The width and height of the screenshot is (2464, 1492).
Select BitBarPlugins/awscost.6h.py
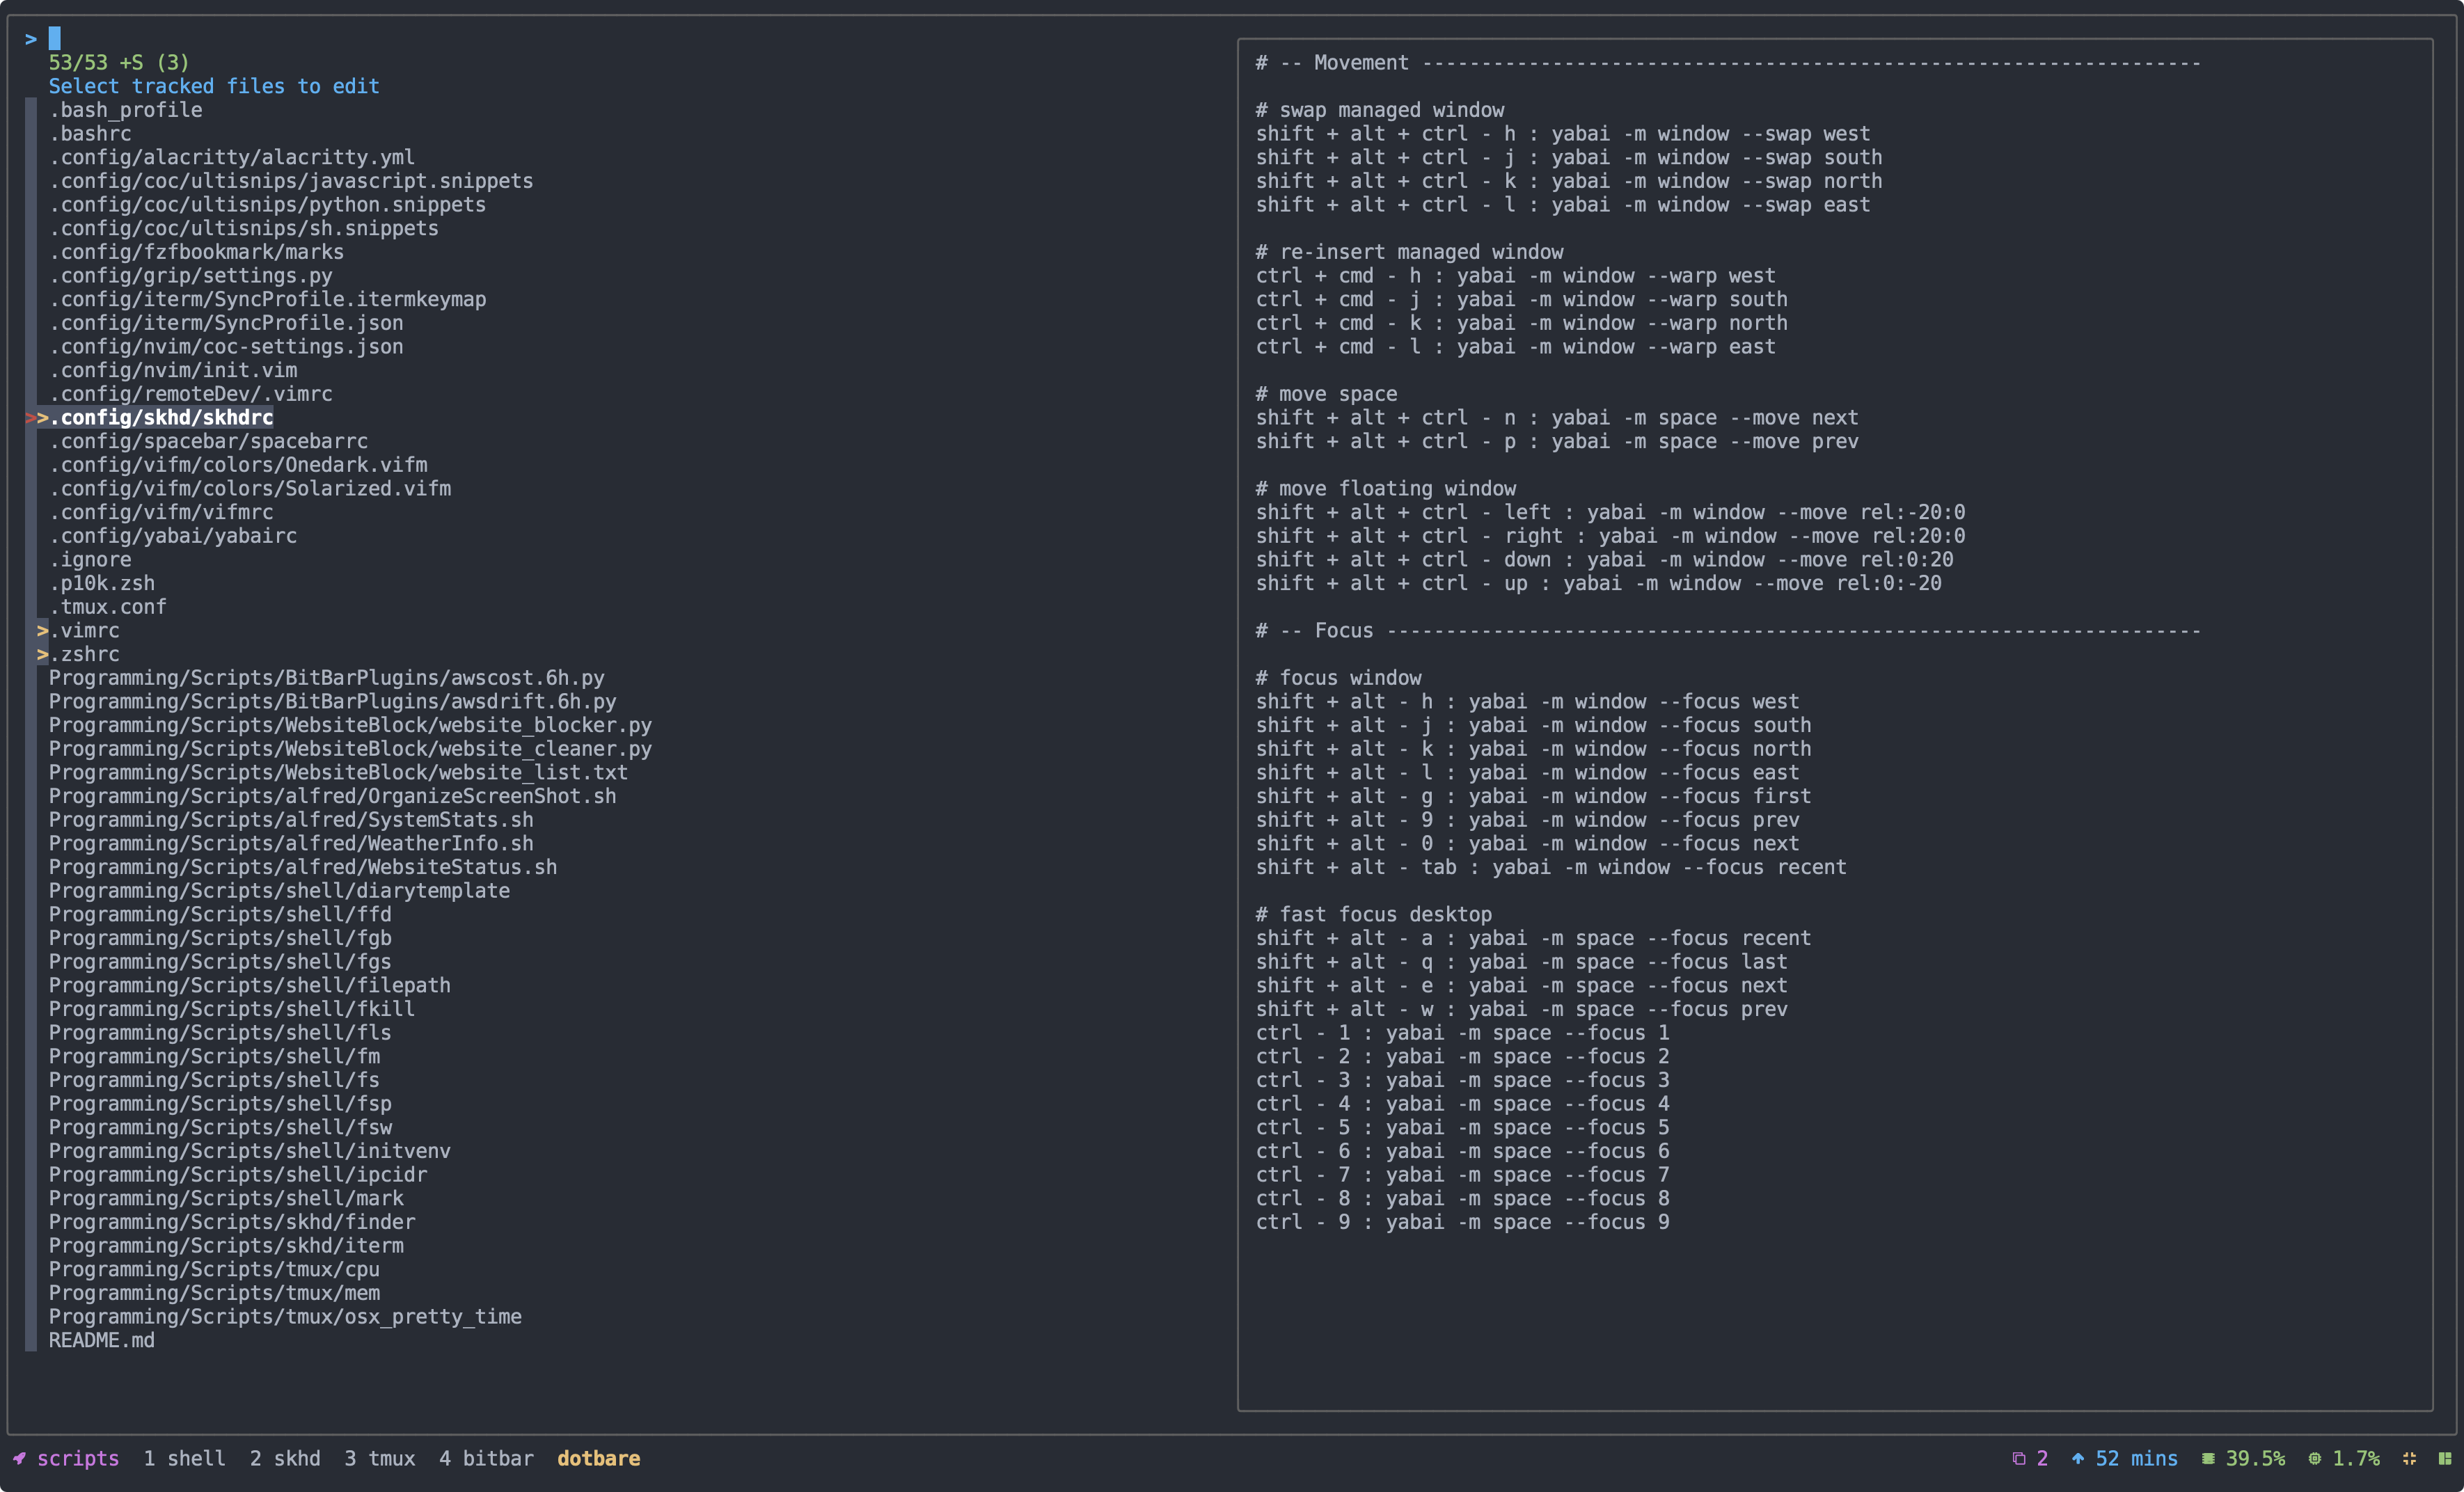point(327,678)
